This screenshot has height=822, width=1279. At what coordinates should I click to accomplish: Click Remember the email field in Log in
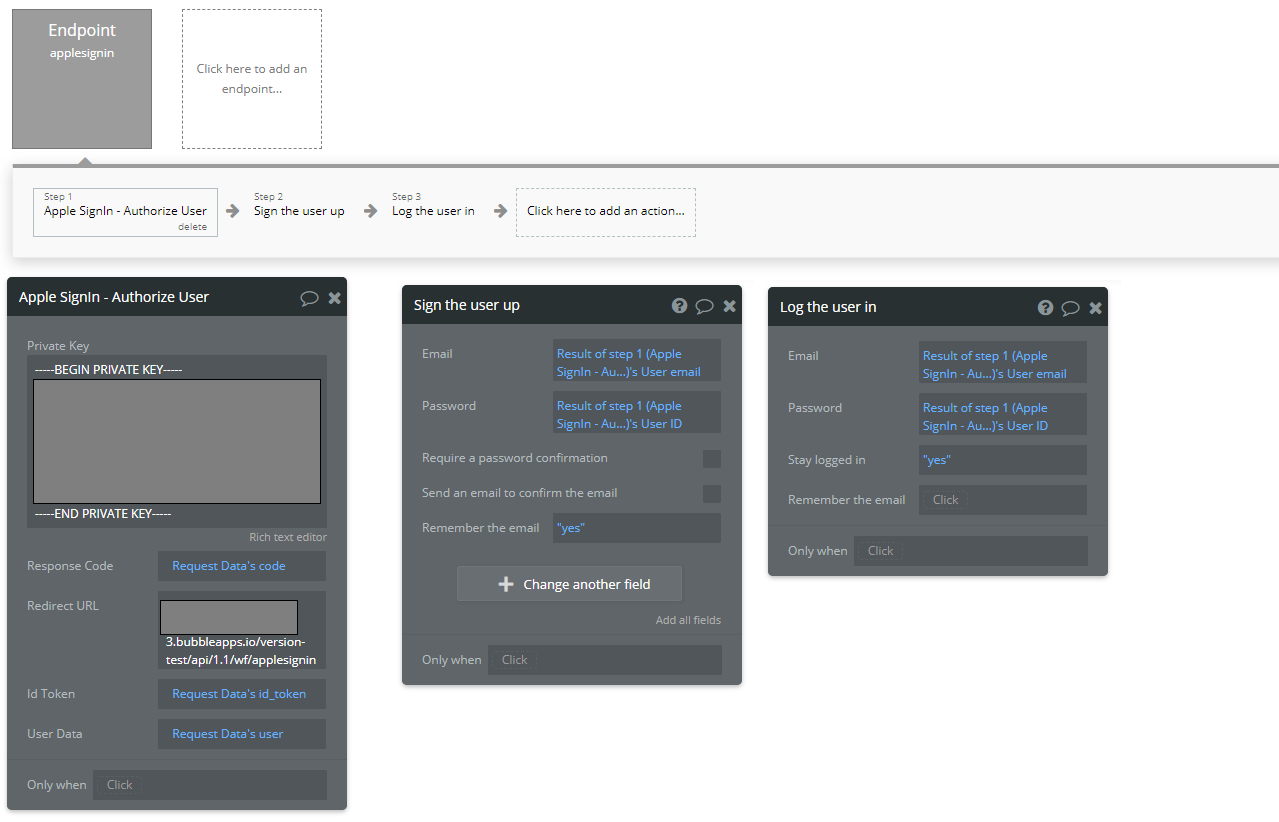coord(1003,500)
